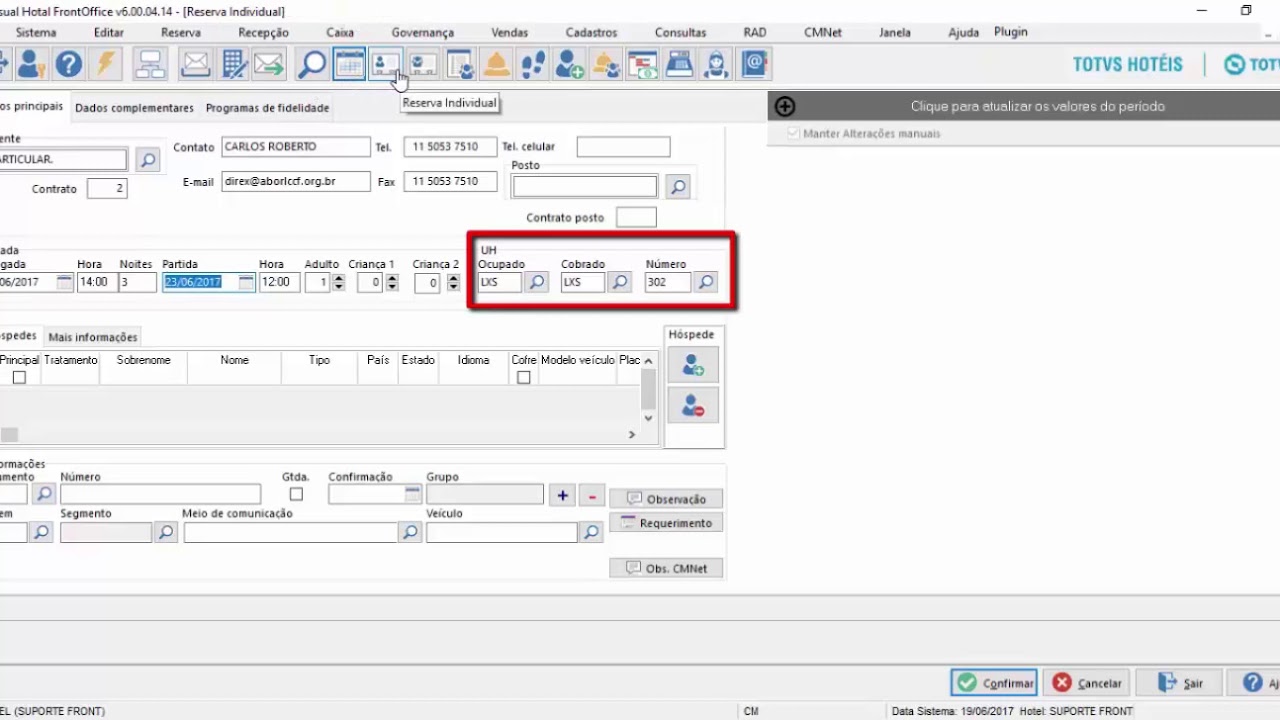Open the Consultas menu
Image resolution: width=1280 pixels, height=720 pixels.
click(680, 32)
